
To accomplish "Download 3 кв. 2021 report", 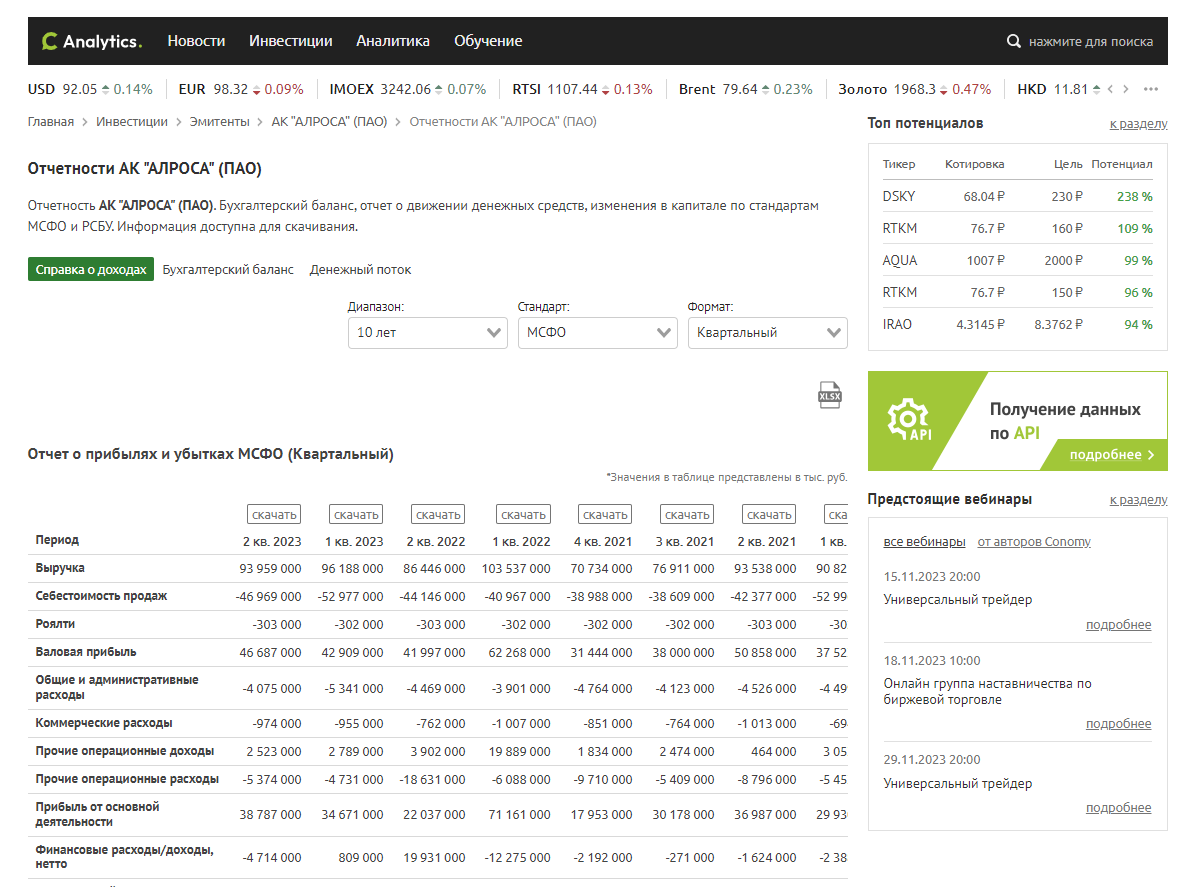I will point(688,515).
